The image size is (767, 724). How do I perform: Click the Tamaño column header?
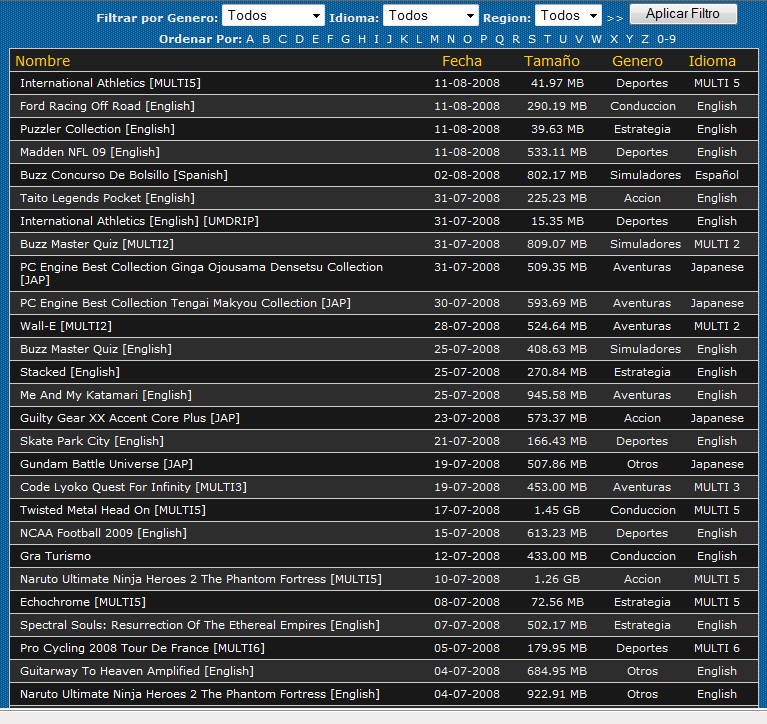552,61
